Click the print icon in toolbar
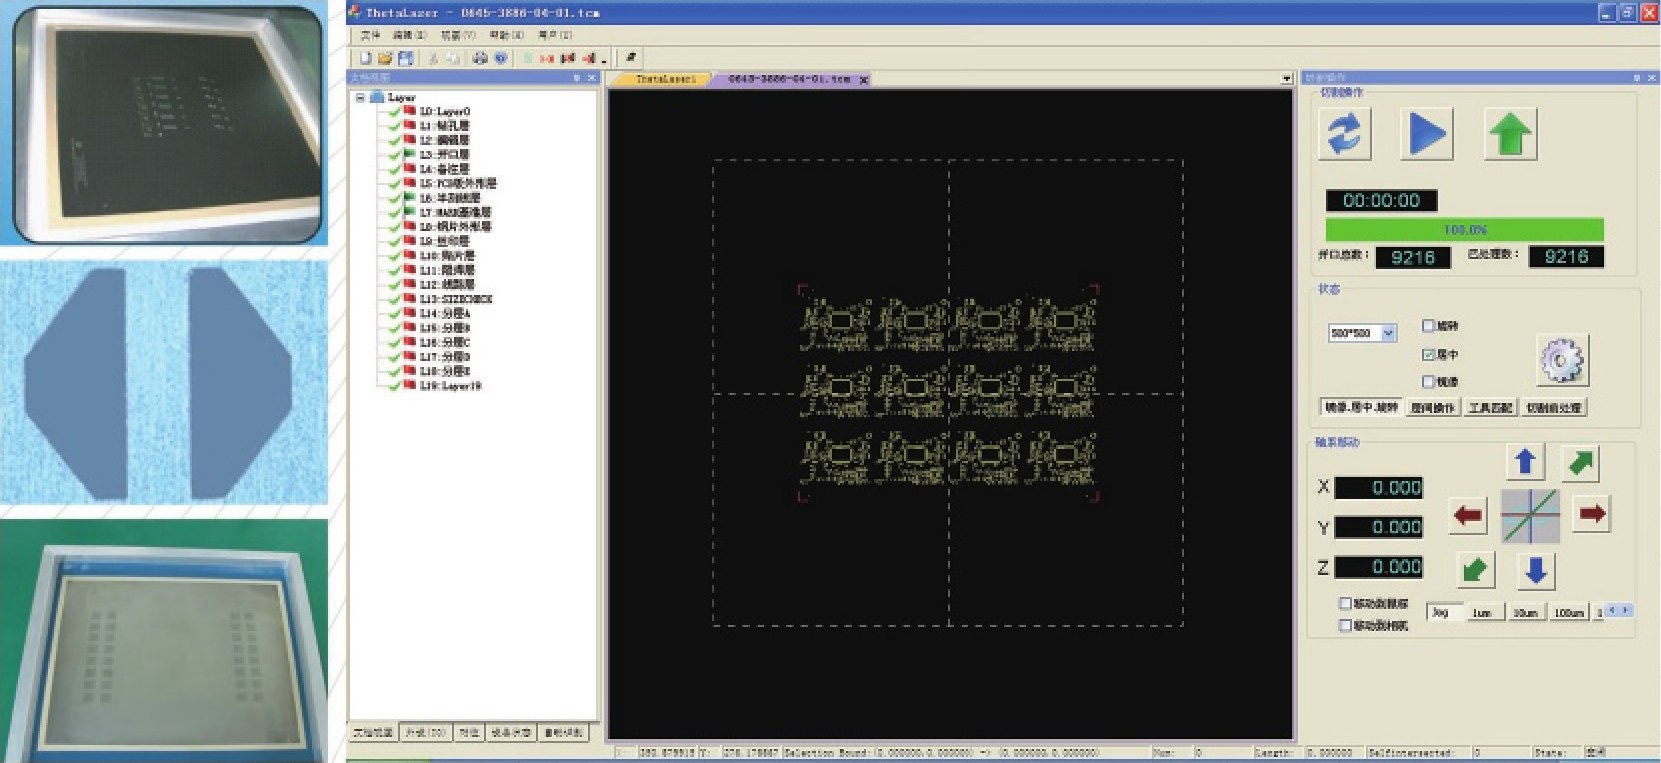 (x=480, y=58)
